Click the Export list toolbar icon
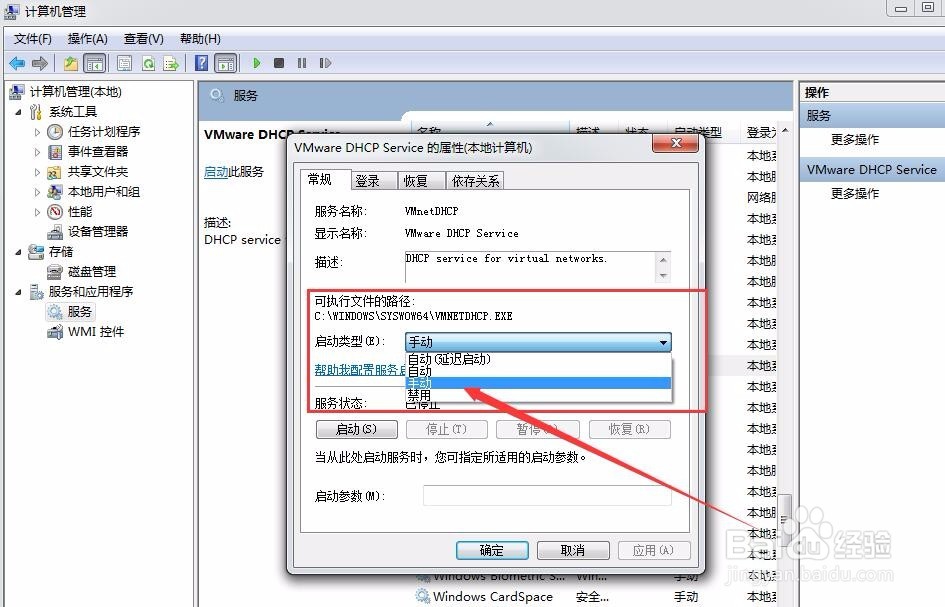This screenshot has height=607, width=945. coord(171,63)
